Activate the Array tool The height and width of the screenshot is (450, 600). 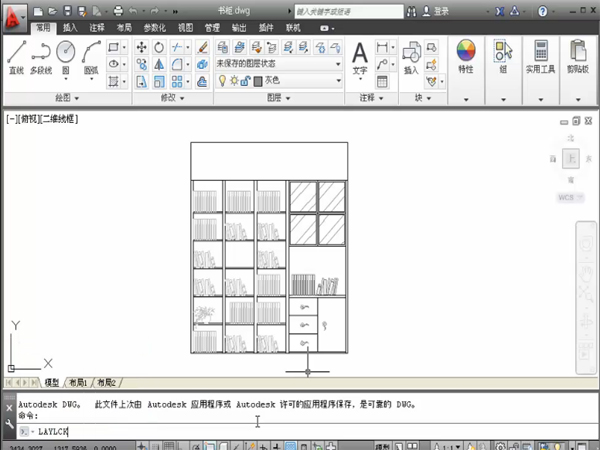tap(177, 82)
